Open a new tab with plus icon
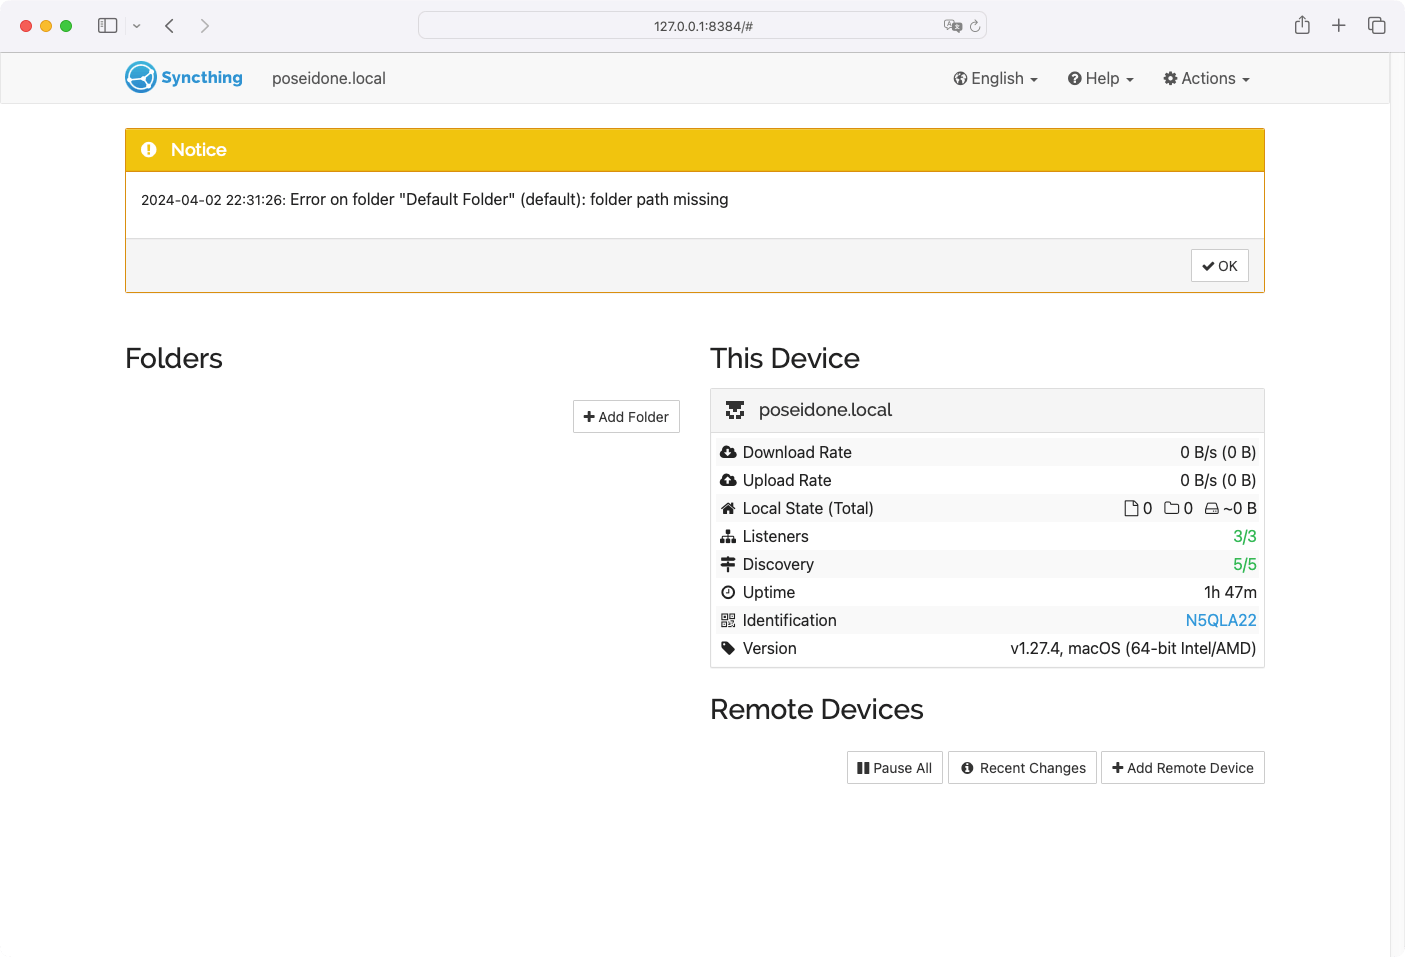The image size is (1405, 957). (x=1339, y=26)
